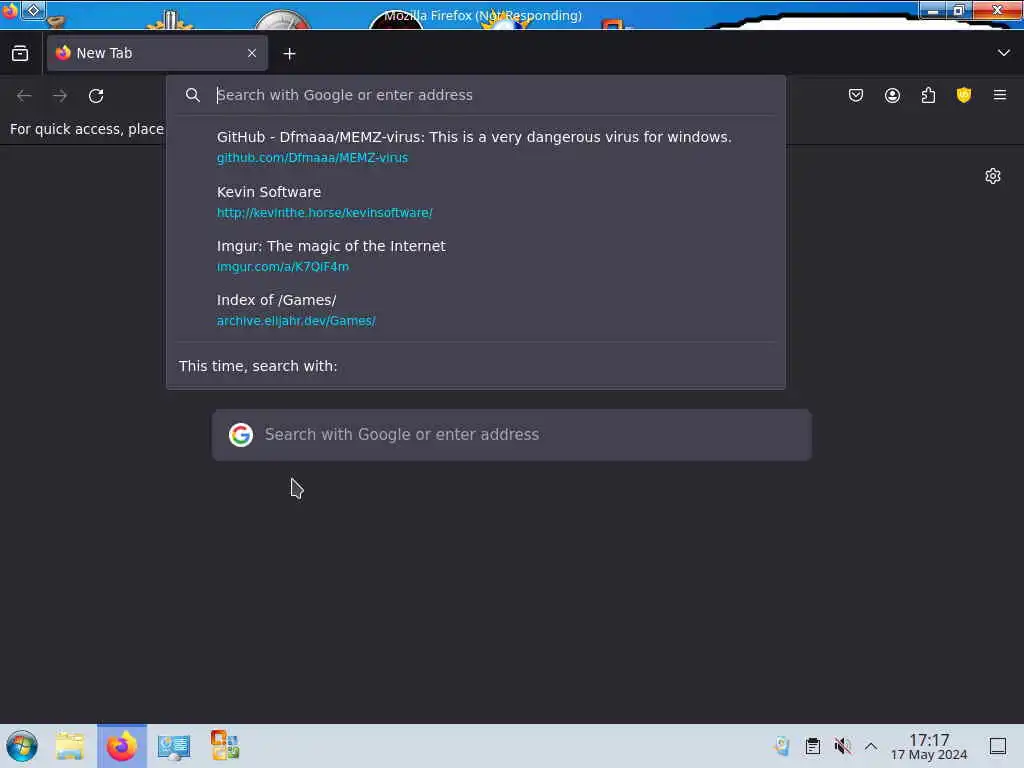Open the Windows Start orb
Screen dimensions: 1024x768
[22, 746]
